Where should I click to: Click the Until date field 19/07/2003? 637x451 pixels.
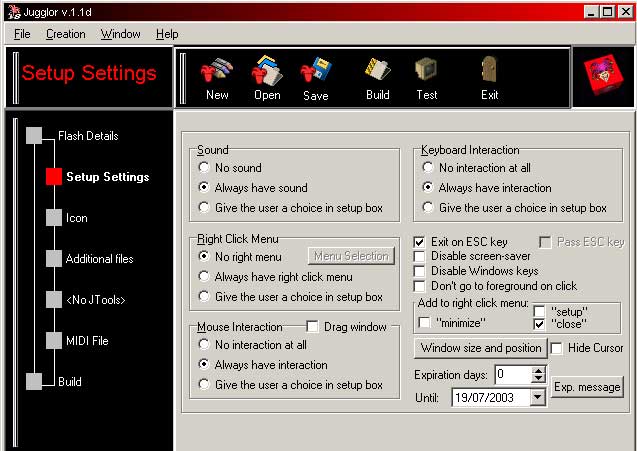[x=491, y=397]
